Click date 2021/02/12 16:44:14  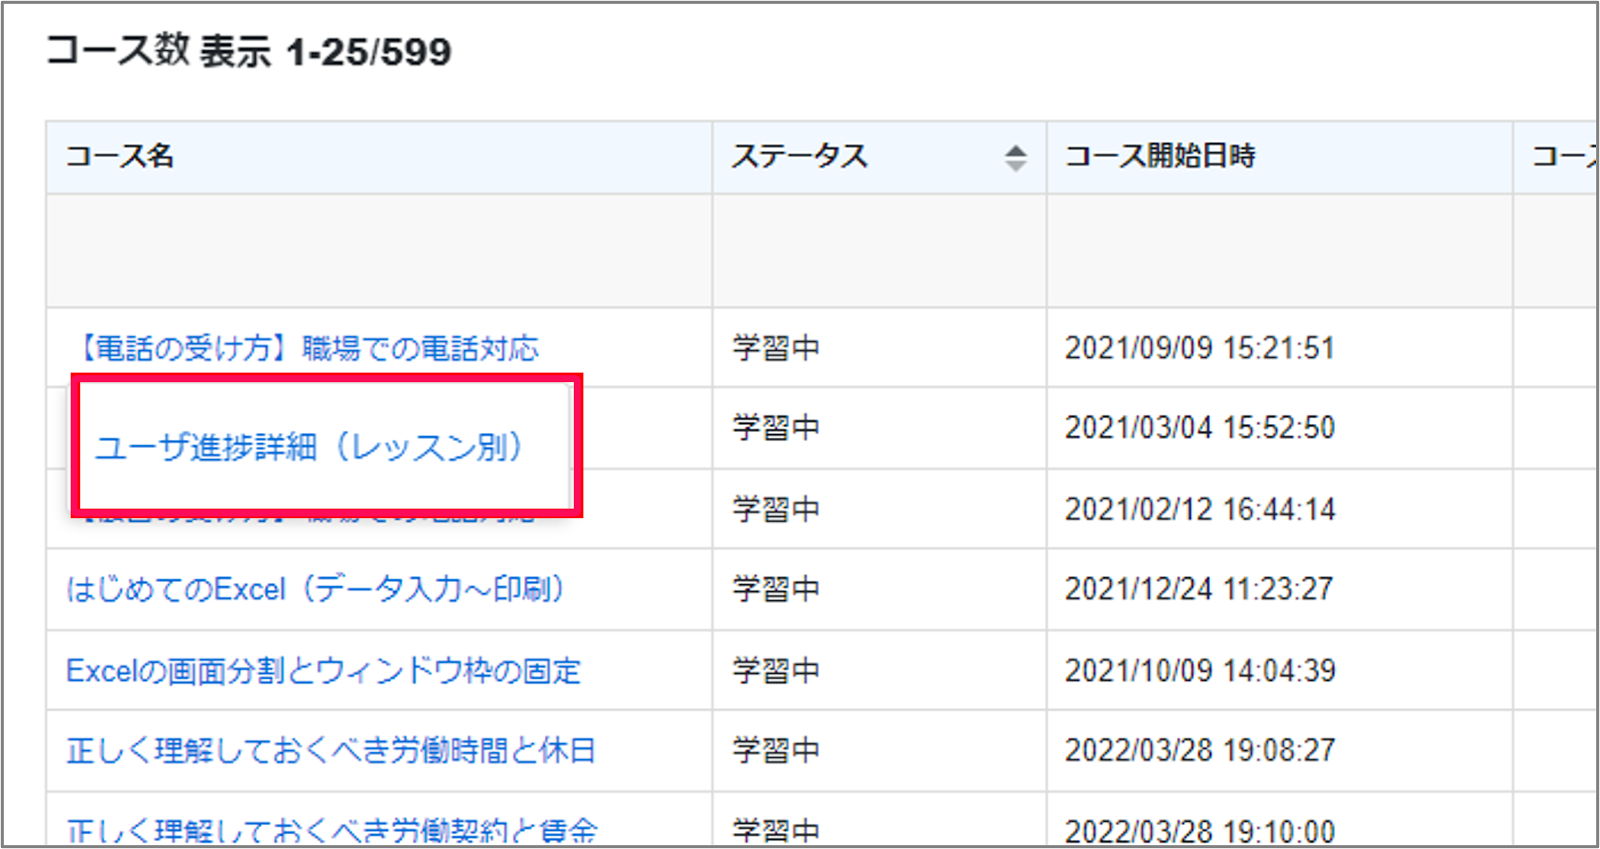coord(1200,509)
